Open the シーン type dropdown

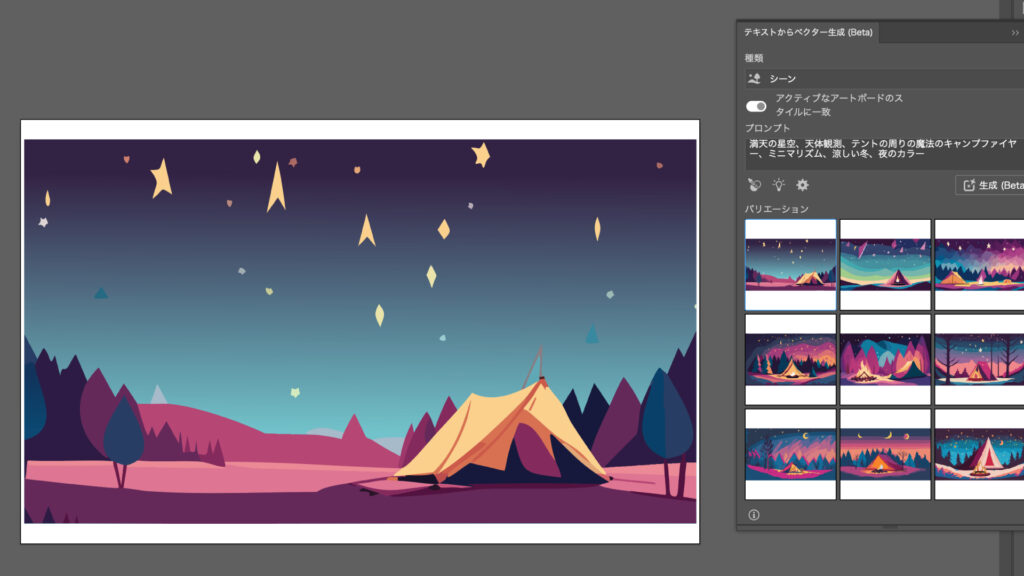pos(880,78)
